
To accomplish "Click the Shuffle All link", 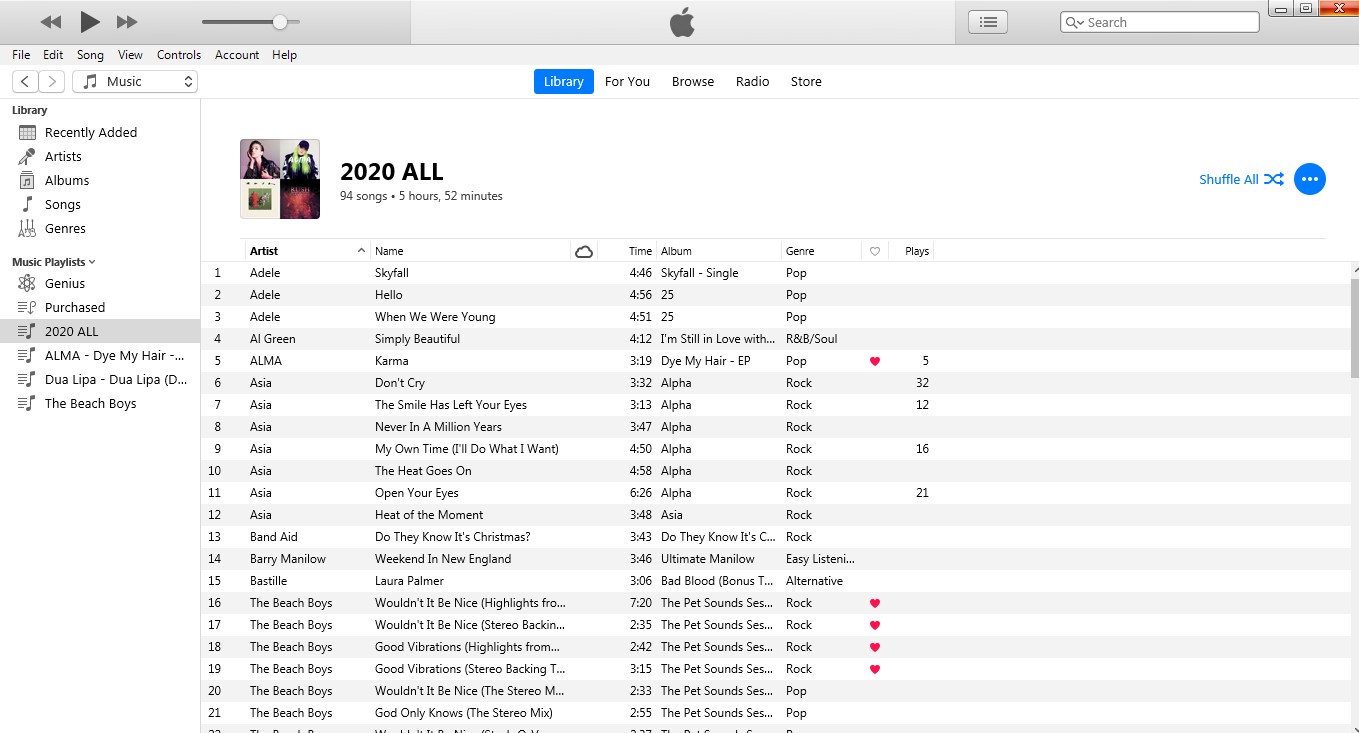I will point(1241,179).
